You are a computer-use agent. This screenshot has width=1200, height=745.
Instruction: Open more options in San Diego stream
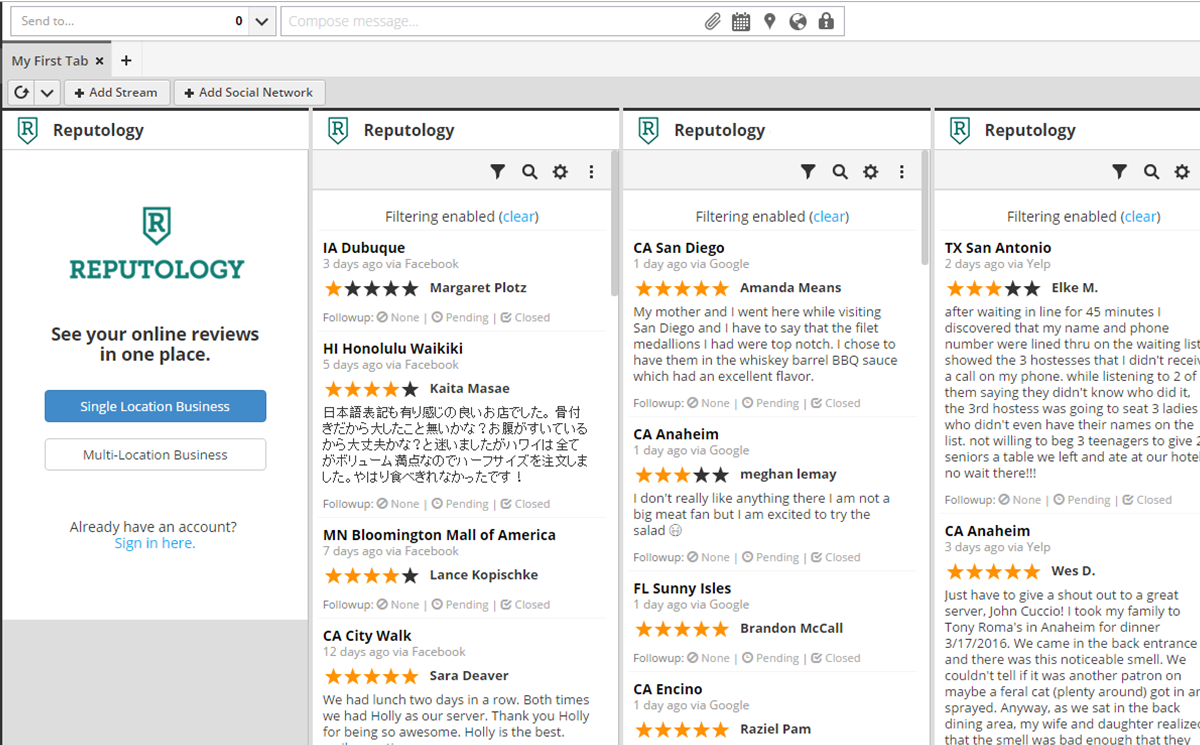(901, 172)
